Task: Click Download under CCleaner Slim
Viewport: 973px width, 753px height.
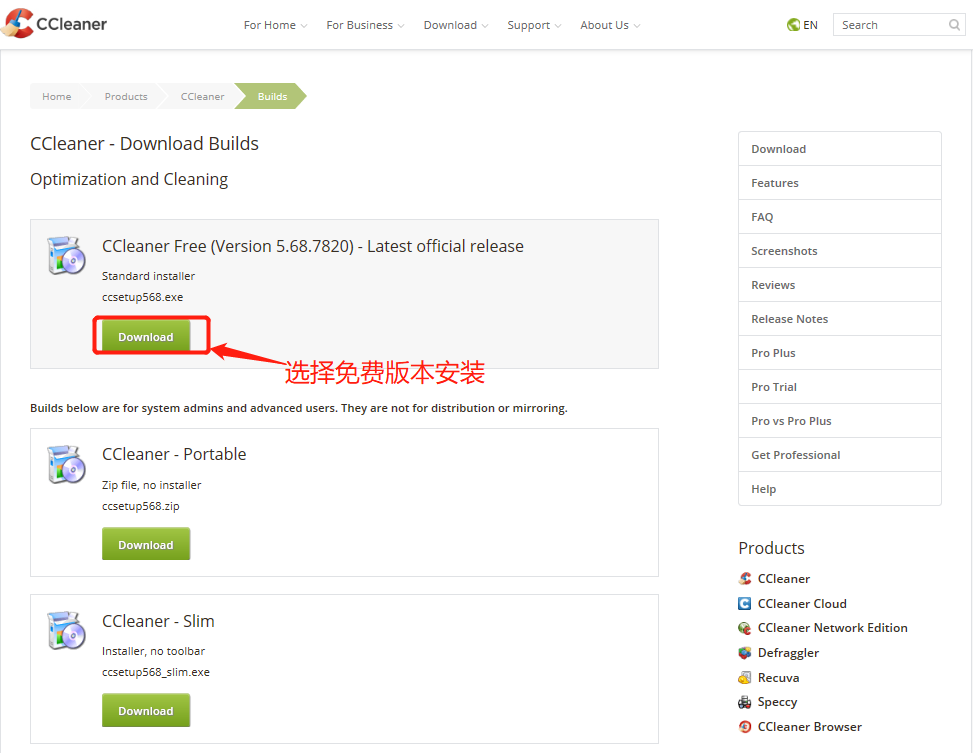Action: [x=146, y=710]
